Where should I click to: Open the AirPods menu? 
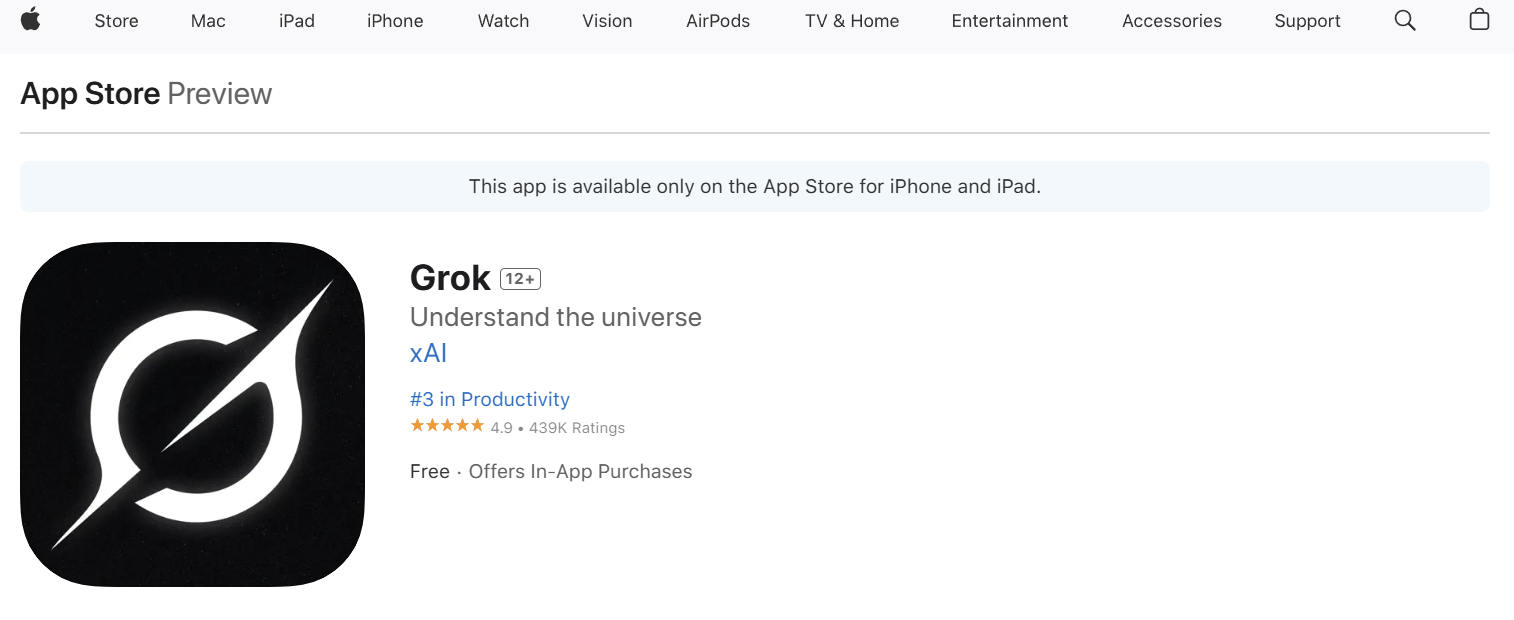click(x=718, y=21)
